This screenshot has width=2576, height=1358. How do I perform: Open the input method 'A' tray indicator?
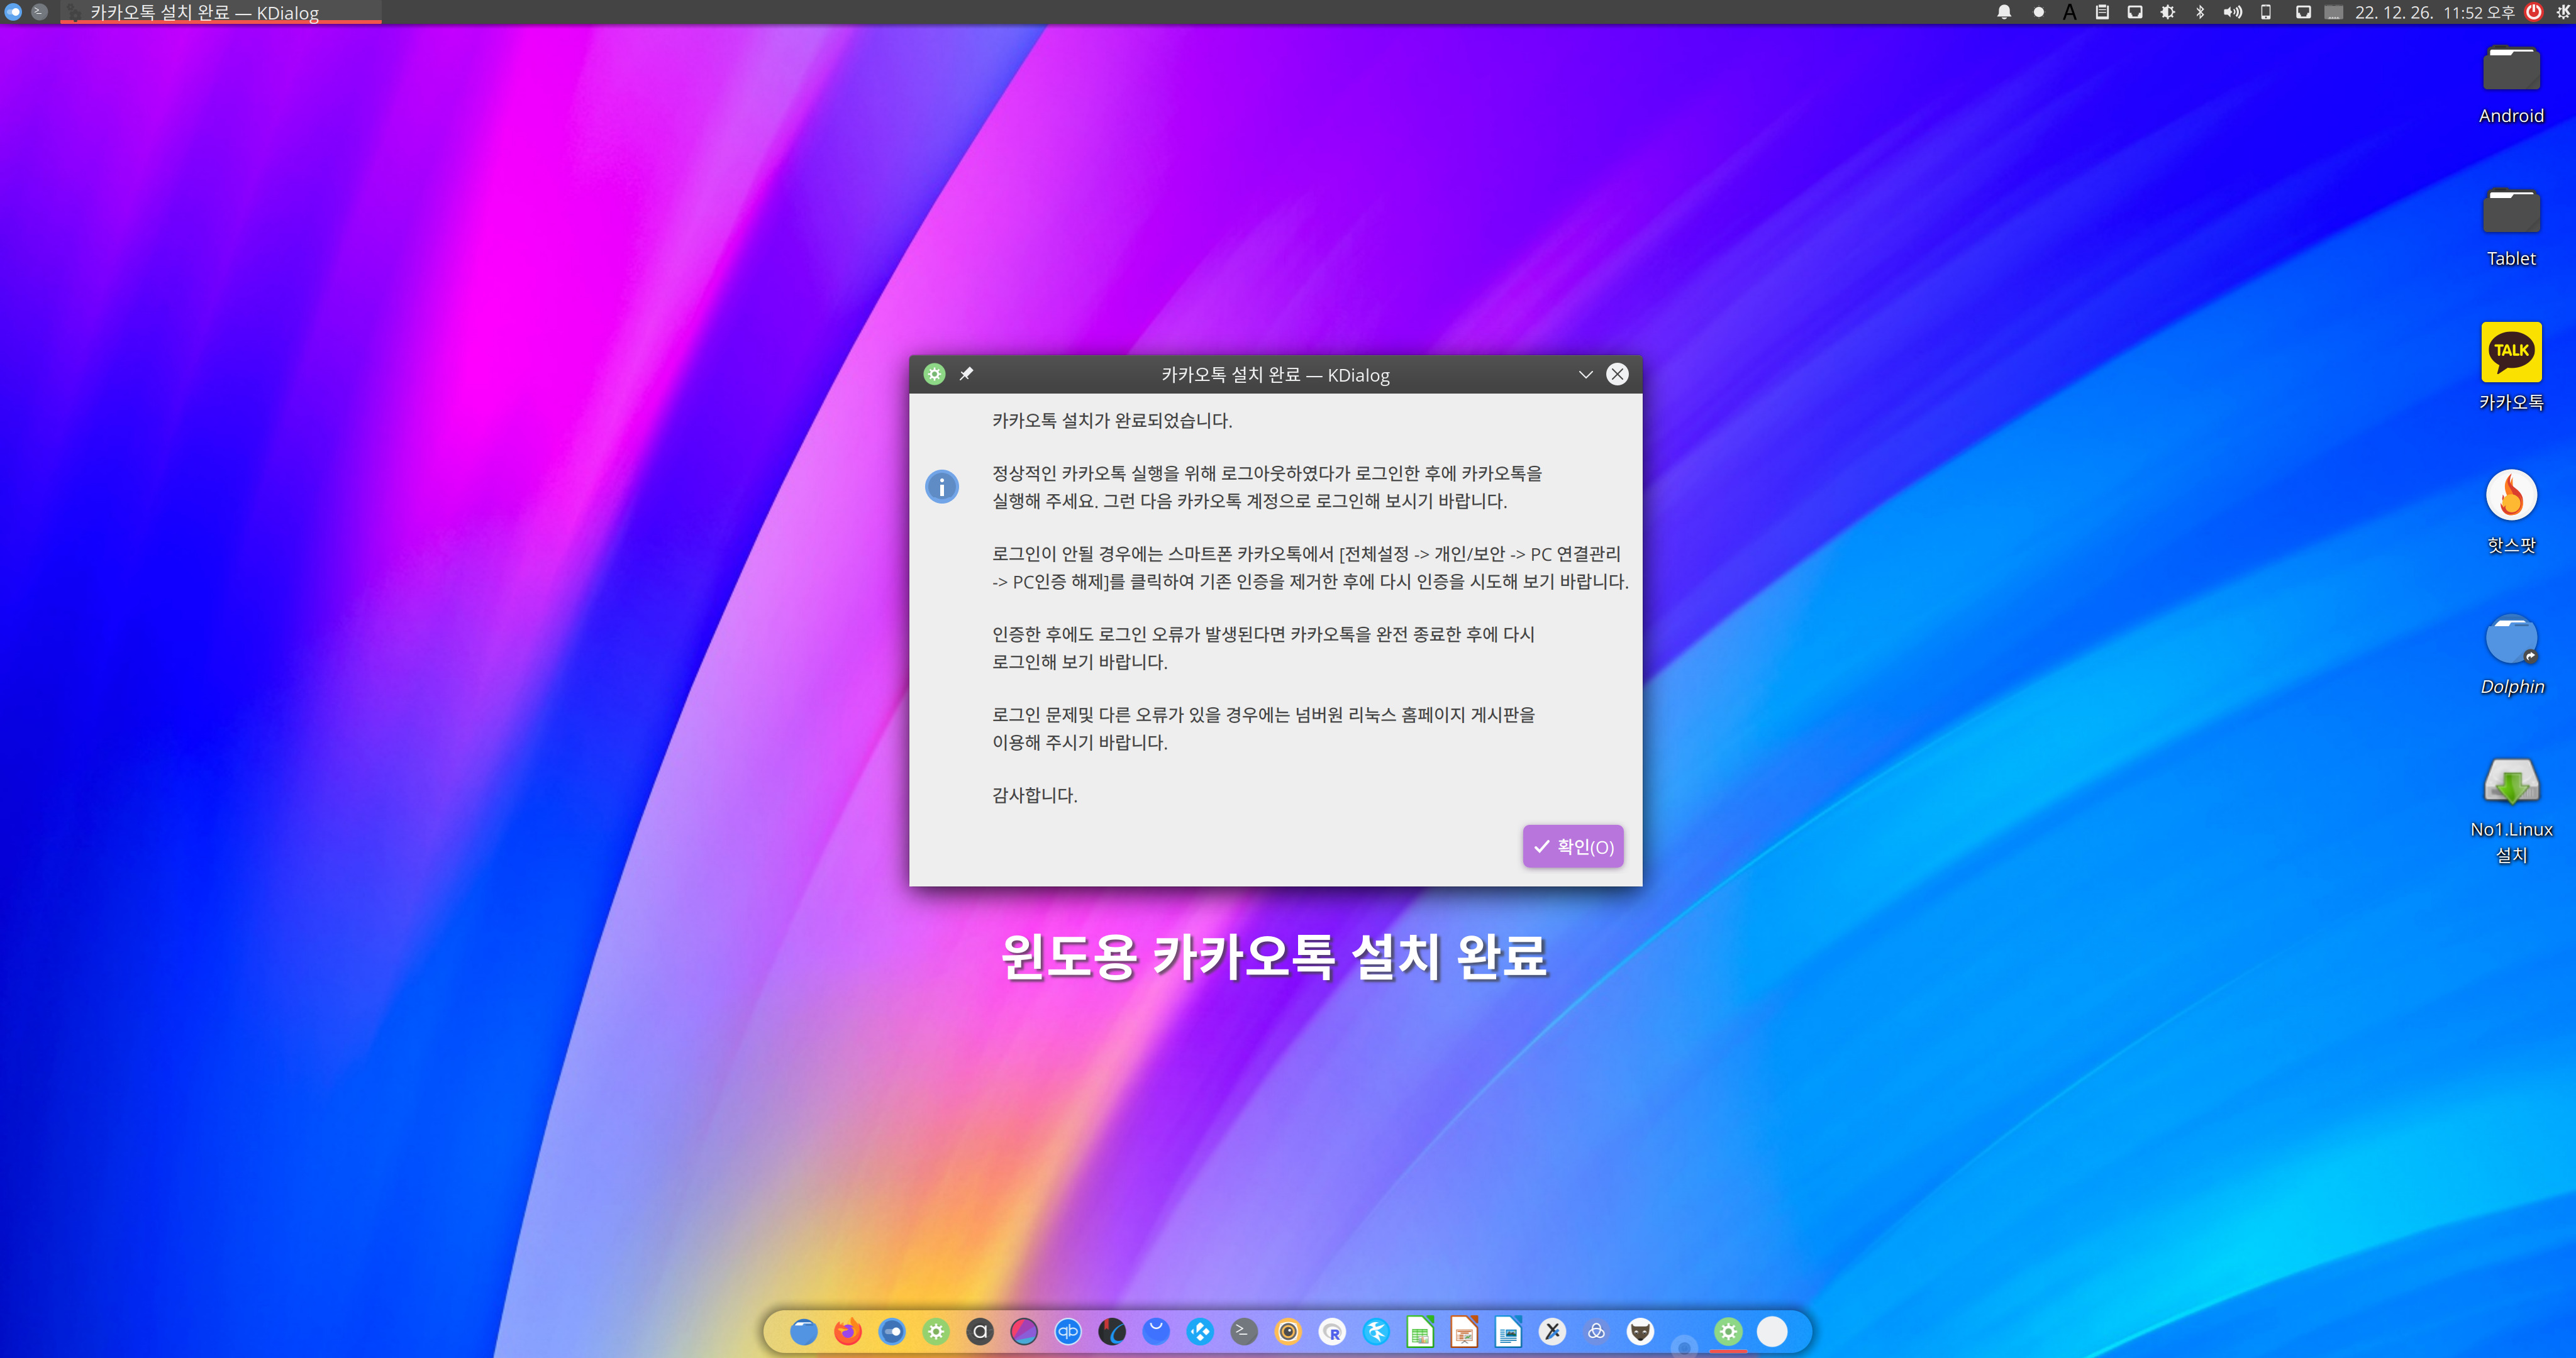[x=2070, y=12]
